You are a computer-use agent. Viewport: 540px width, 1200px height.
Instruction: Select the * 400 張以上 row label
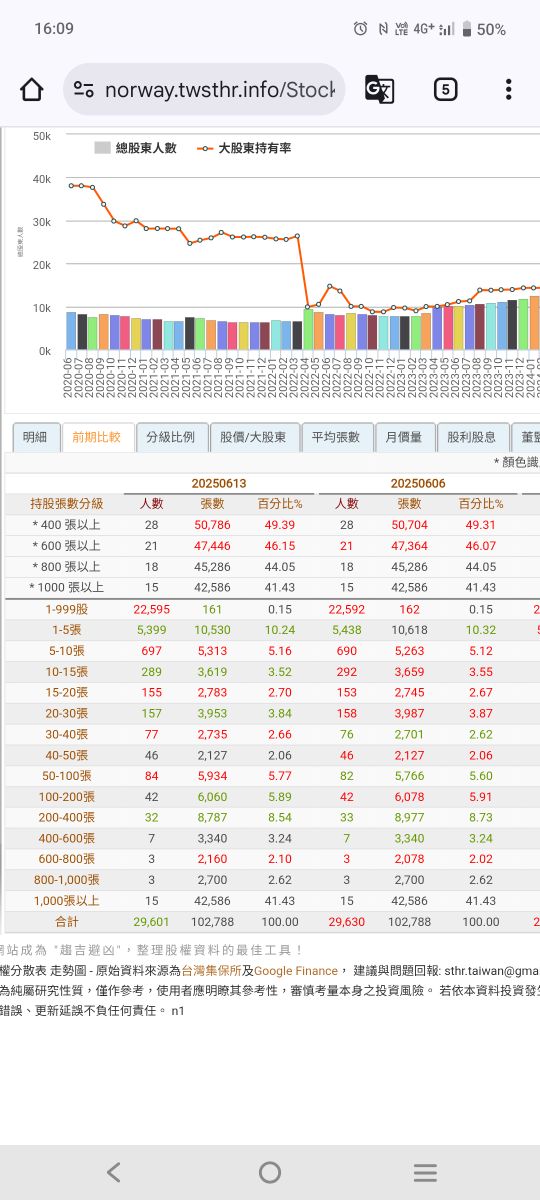point(65,525)
